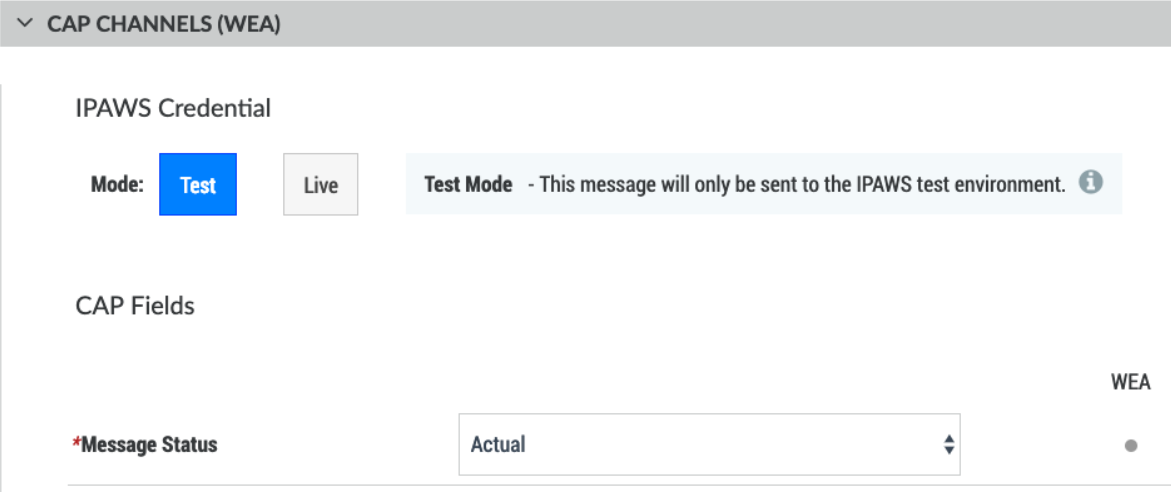Click the CAP CHANNELS (WEA) header title
Viewport: 1171px width, 492px height.
[164, 24]
